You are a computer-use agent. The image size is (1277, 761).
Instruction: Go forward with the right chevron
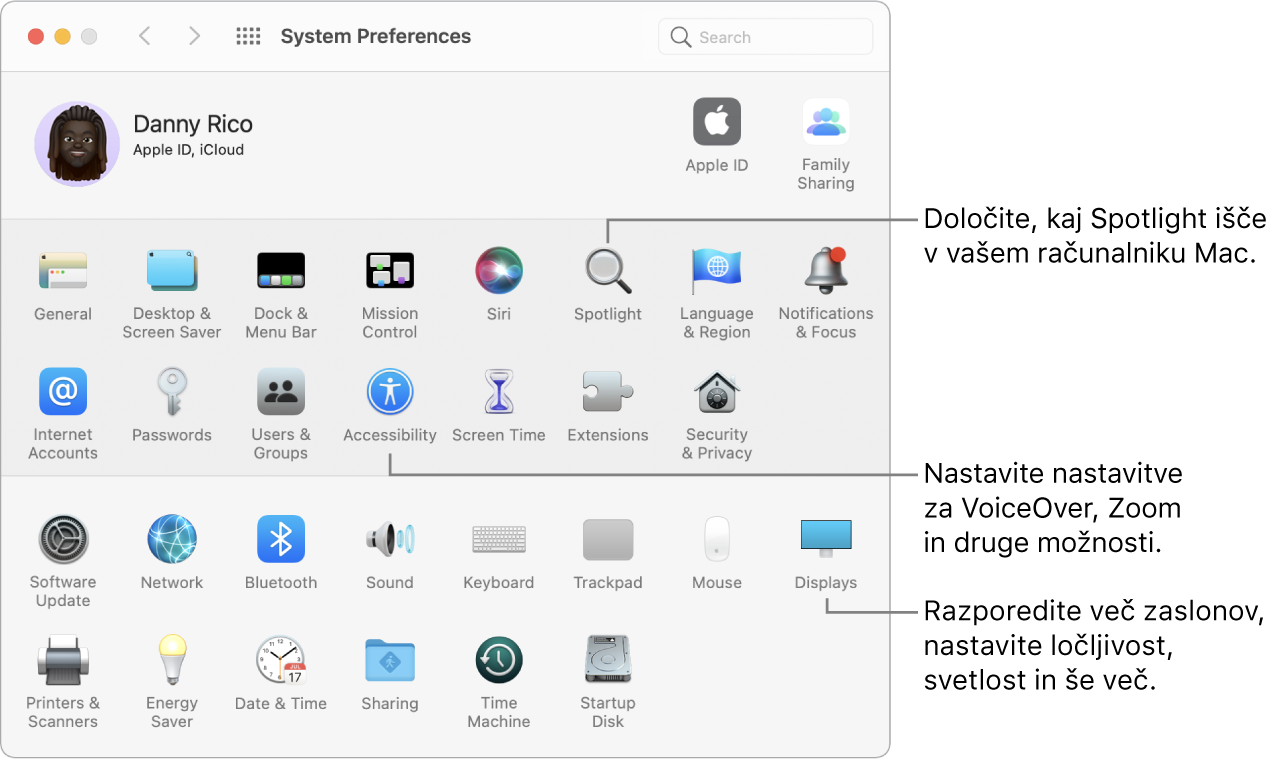(x=194, y=36)
